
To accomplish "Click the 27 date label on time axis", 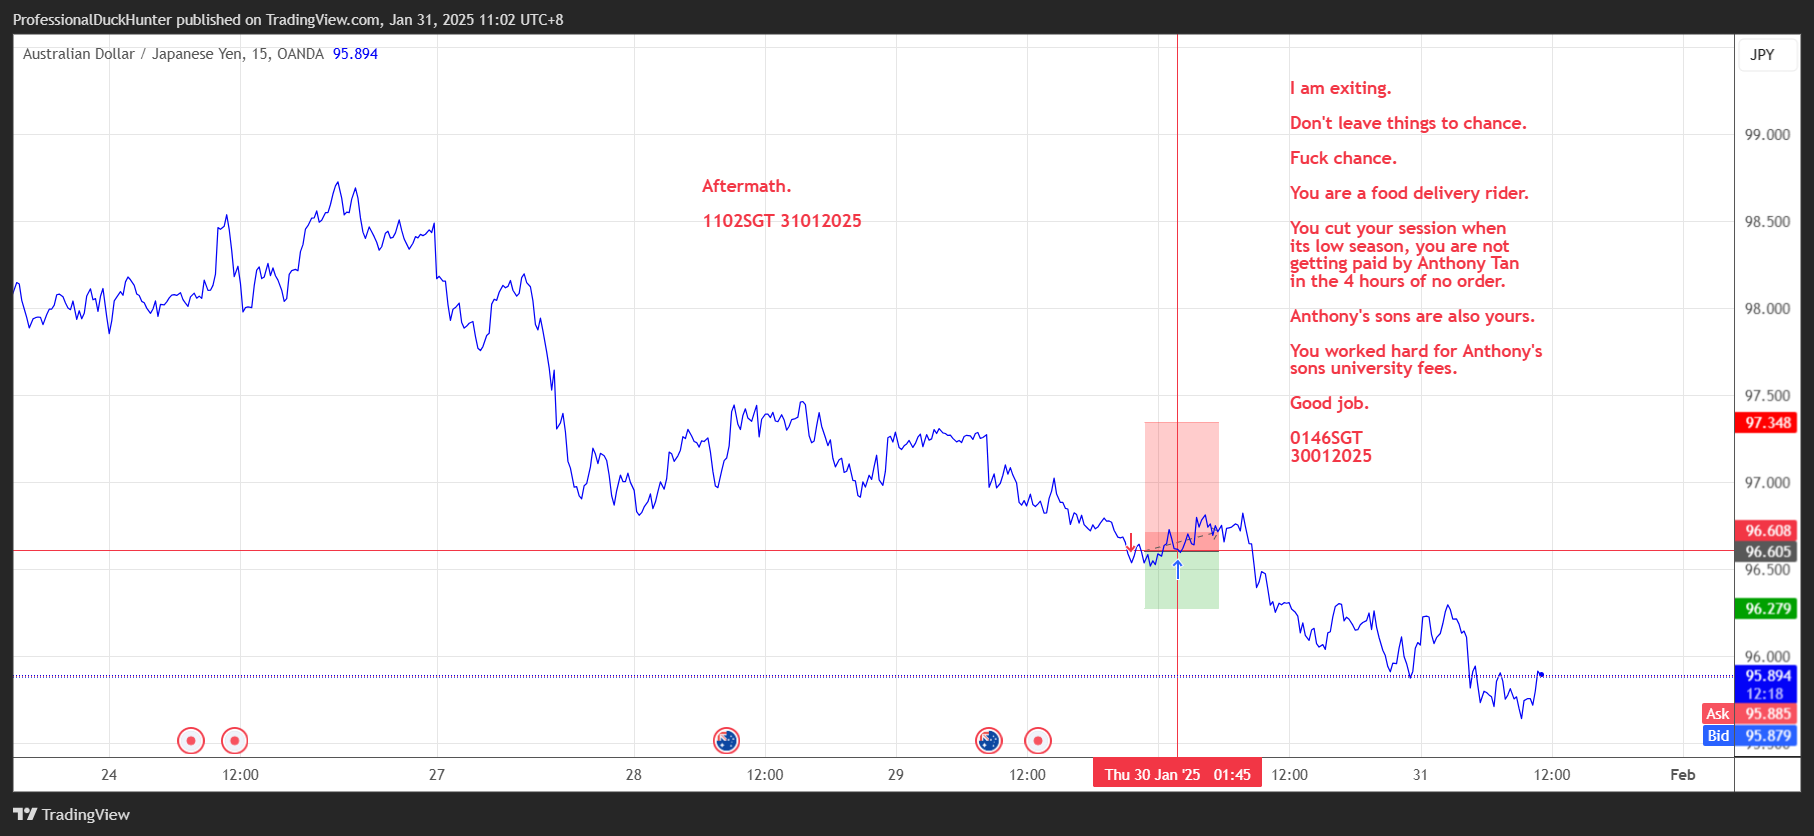I will (x=437, y=775).
